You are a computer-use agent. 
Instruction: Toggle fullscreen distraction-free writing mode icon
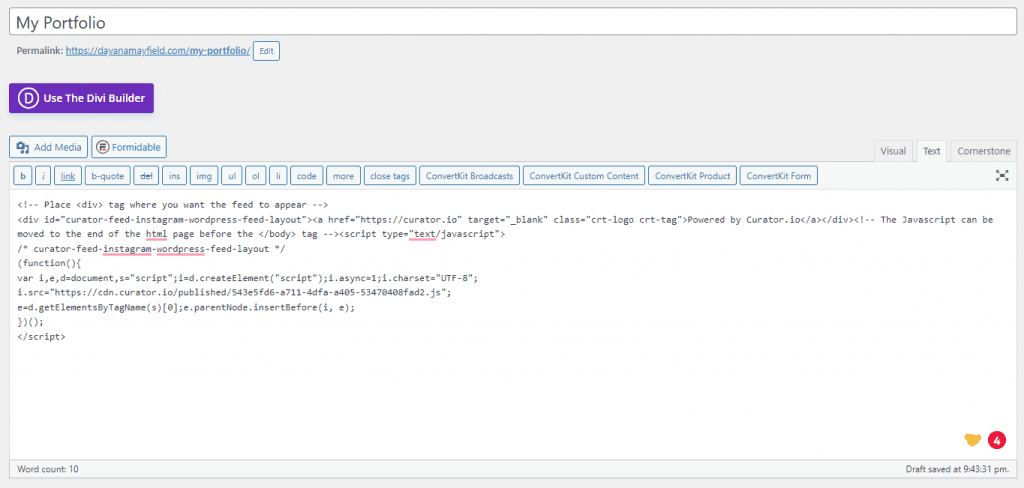pos(1002,175)
